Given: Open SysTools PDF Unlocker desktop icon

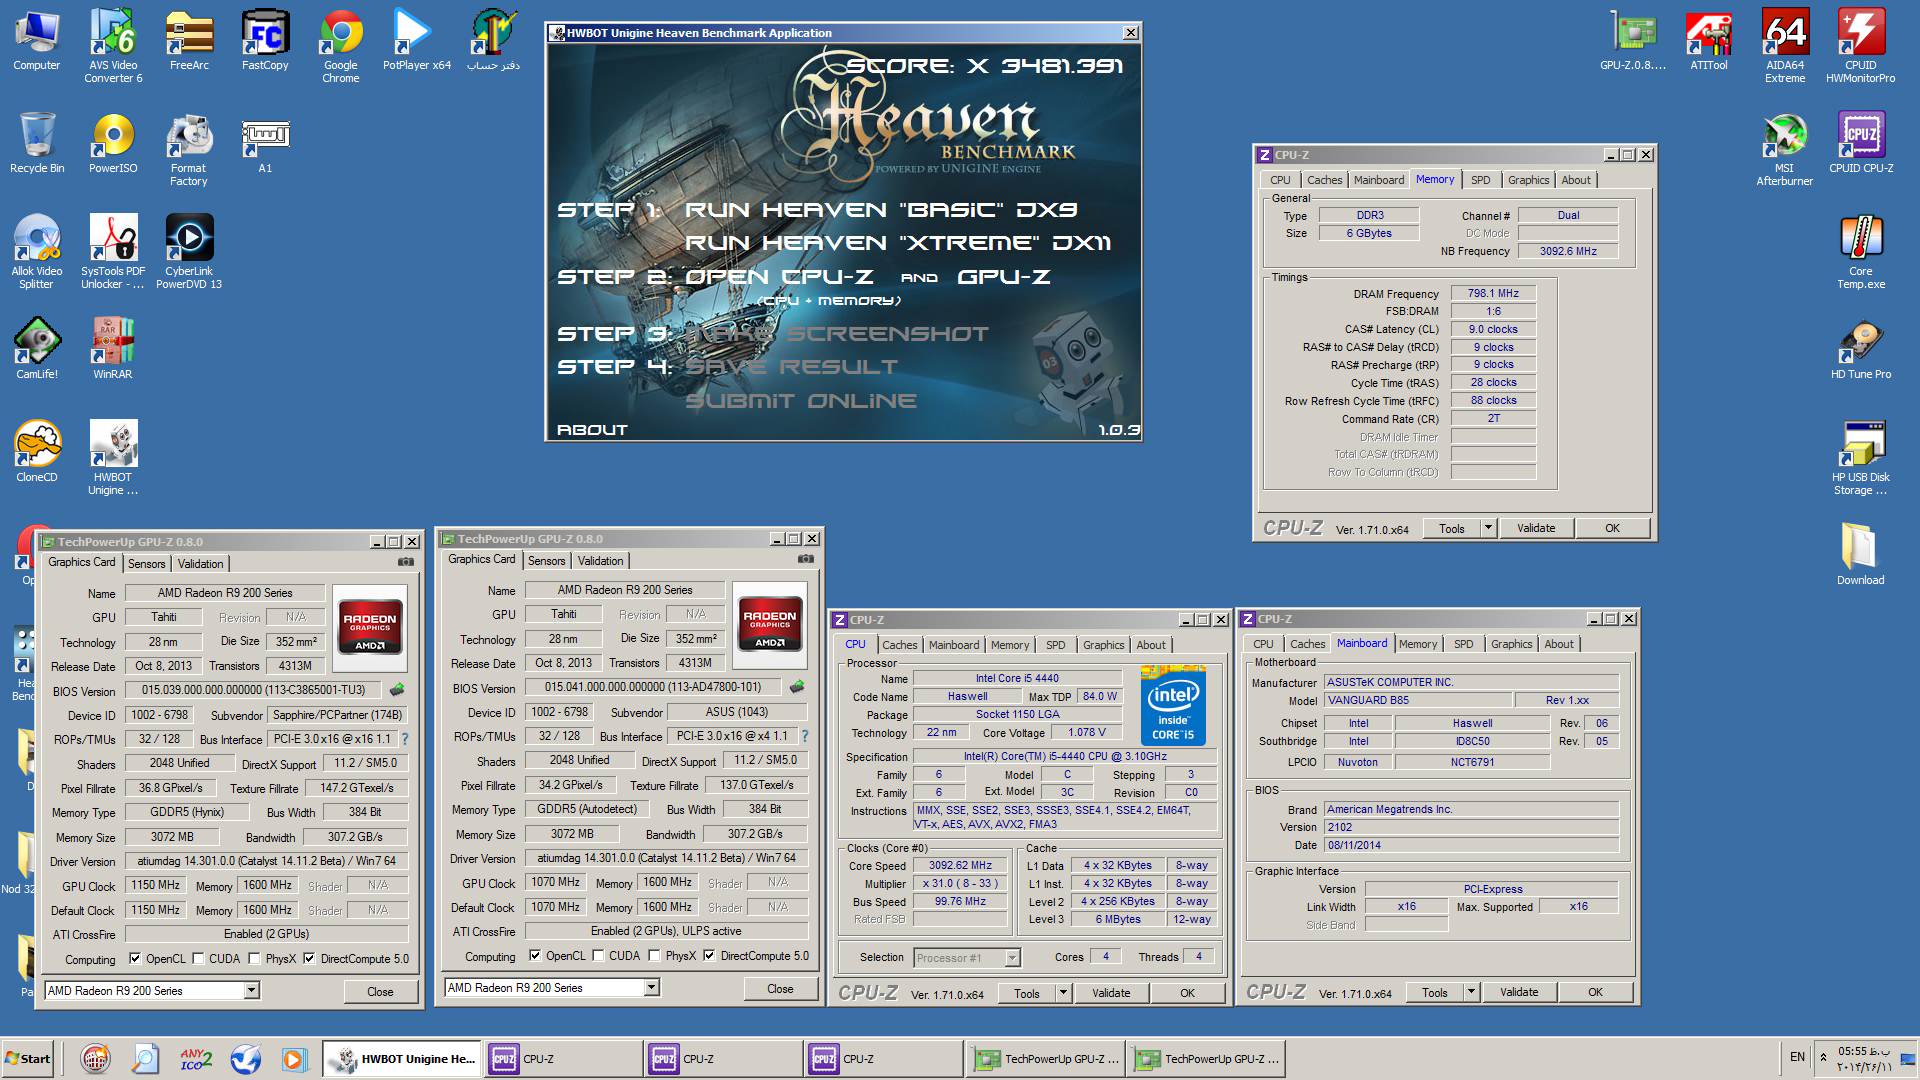Looking at the screenshot, I should pos(113,252).
